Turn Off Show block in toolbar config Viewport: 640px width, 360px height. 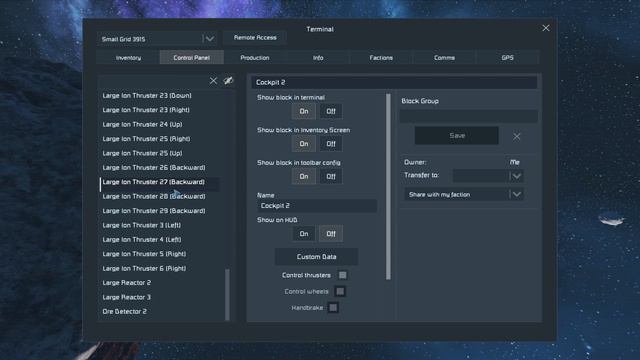tap(331, 176)
